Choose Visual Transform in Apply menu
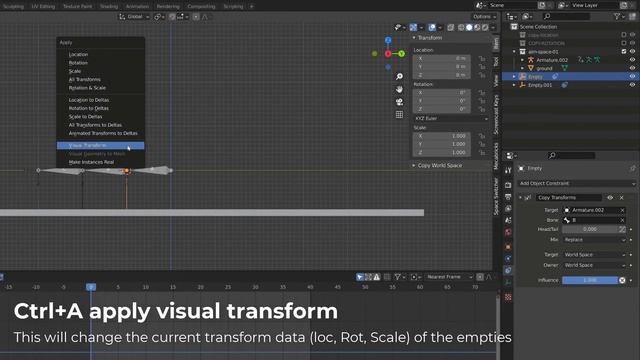The image size is (640, 360). (100, 146)
